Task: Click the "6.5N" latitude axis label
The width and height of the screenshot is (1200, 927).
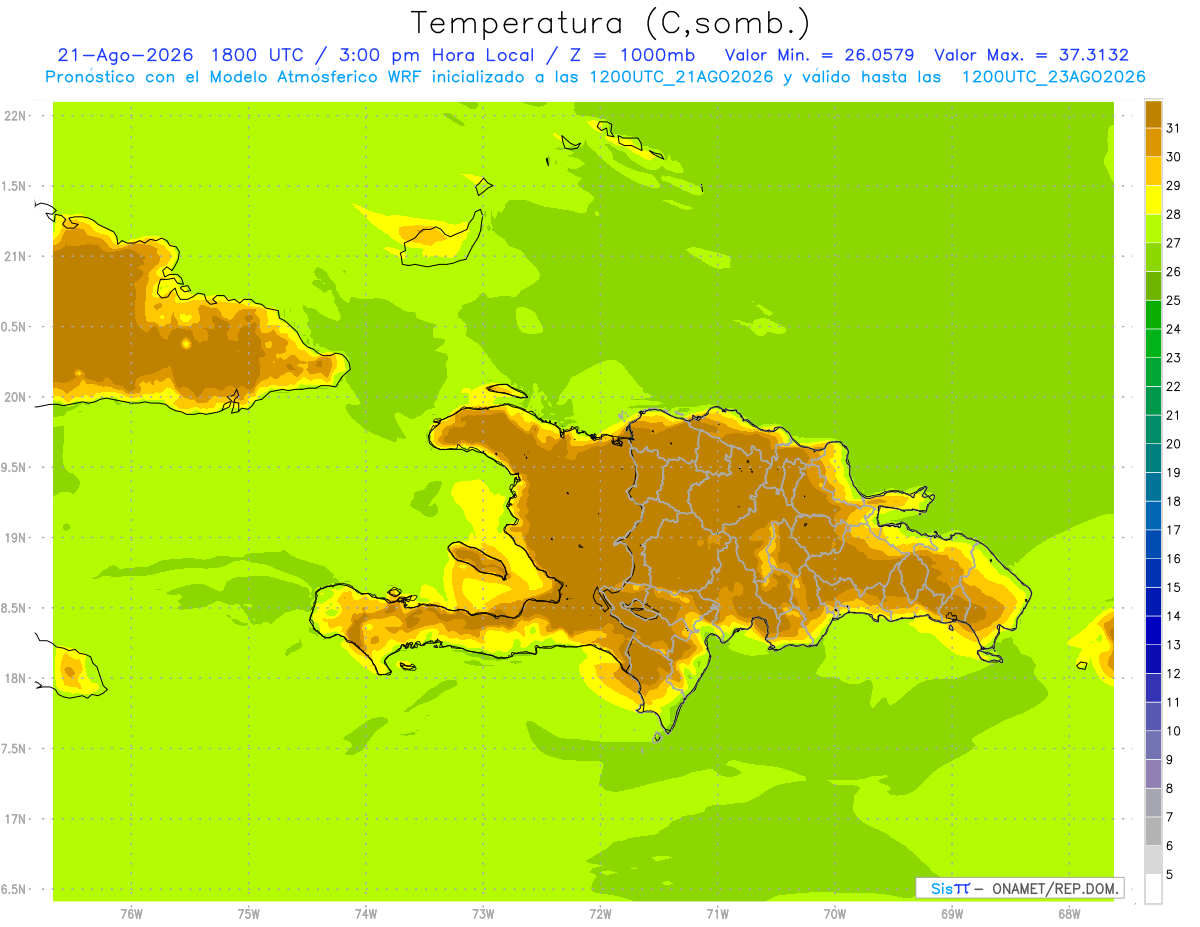Action: point(15,889)
